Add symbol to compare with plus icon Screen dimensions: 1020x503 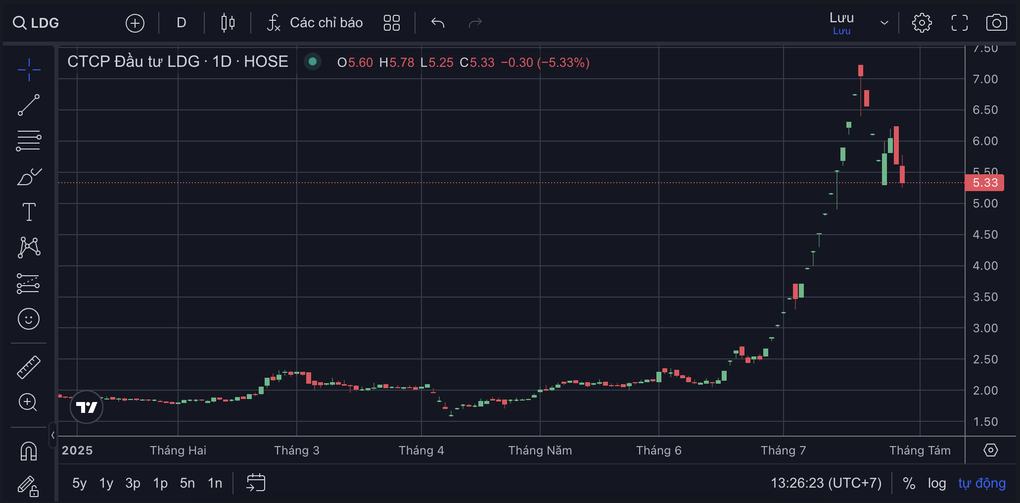coord(135,23)
